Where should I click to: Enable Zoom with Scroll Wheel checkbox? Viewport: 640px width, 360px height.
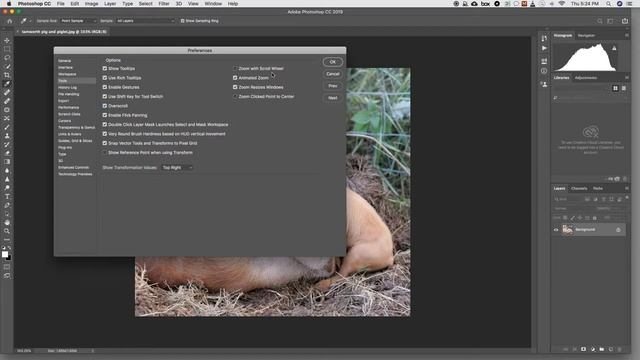(235, 69)
